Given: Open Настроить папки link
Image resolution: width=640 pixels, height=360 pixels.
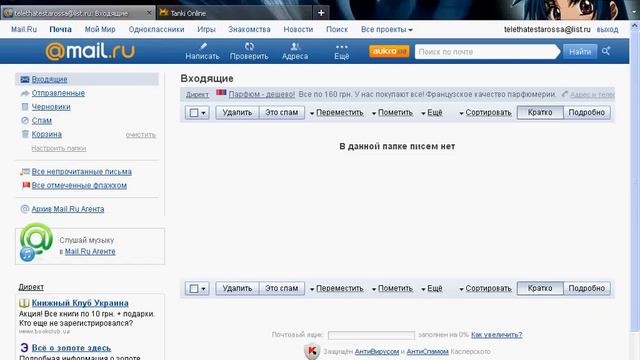Looking at the screenshot, I should pyautogui.click(x=59, y=148).
